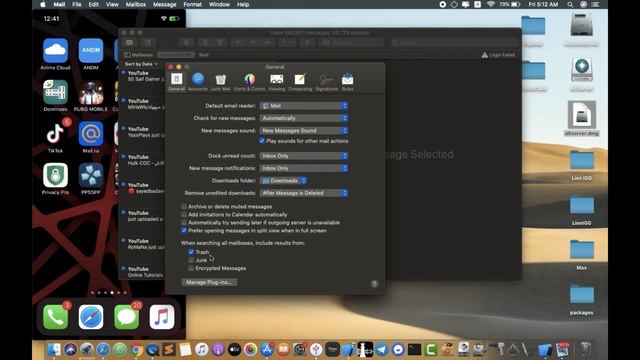Open the Default email reader dropdown

click(x=304, y=106)
